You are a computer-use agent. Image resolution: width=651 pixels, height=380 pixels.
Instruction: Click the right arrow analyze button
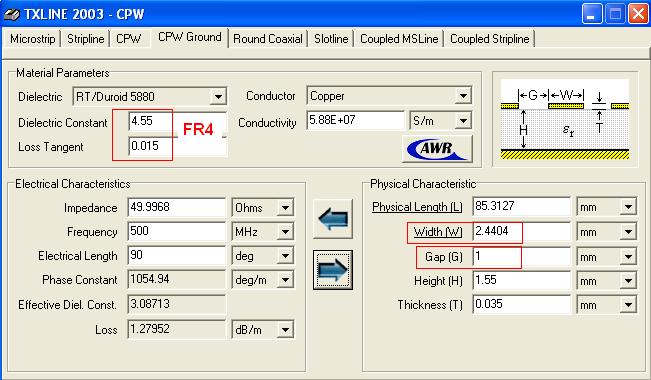pyautogui.click(x=333, y=270)
